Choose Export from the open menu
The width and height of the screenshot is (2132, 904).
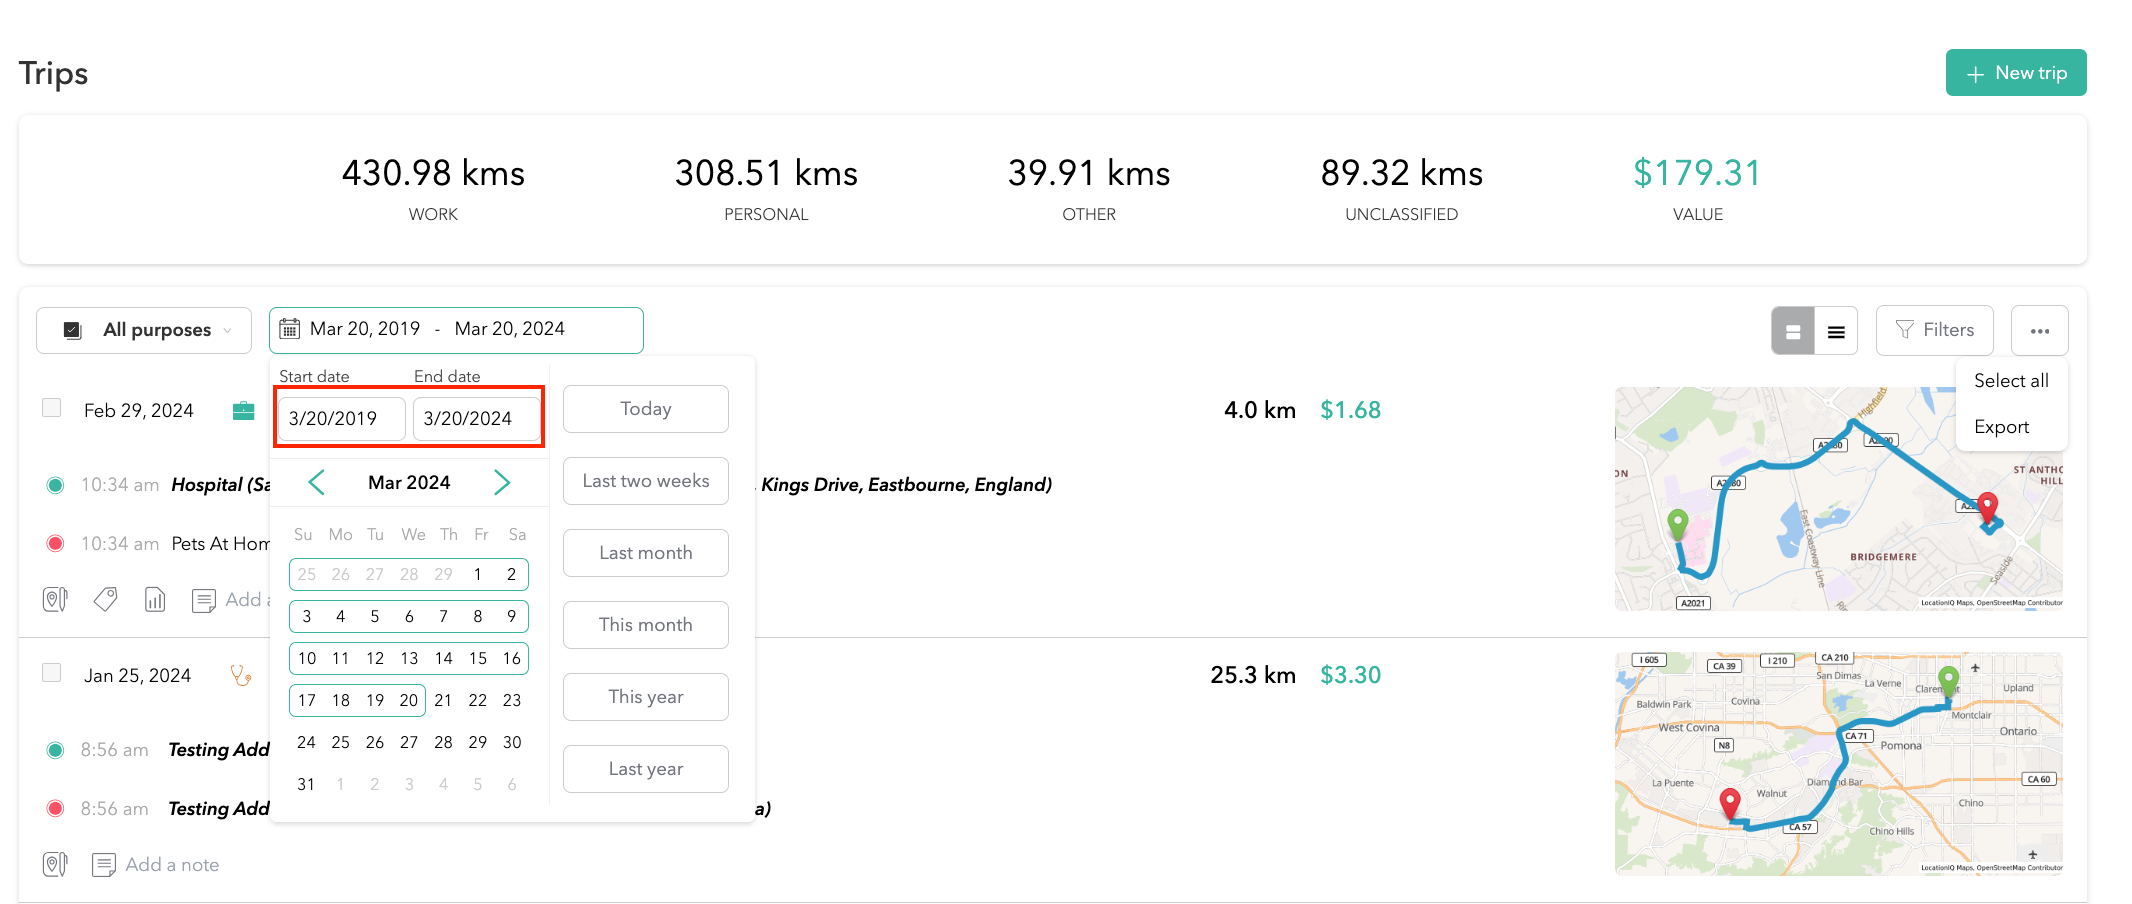[2001, 426]
